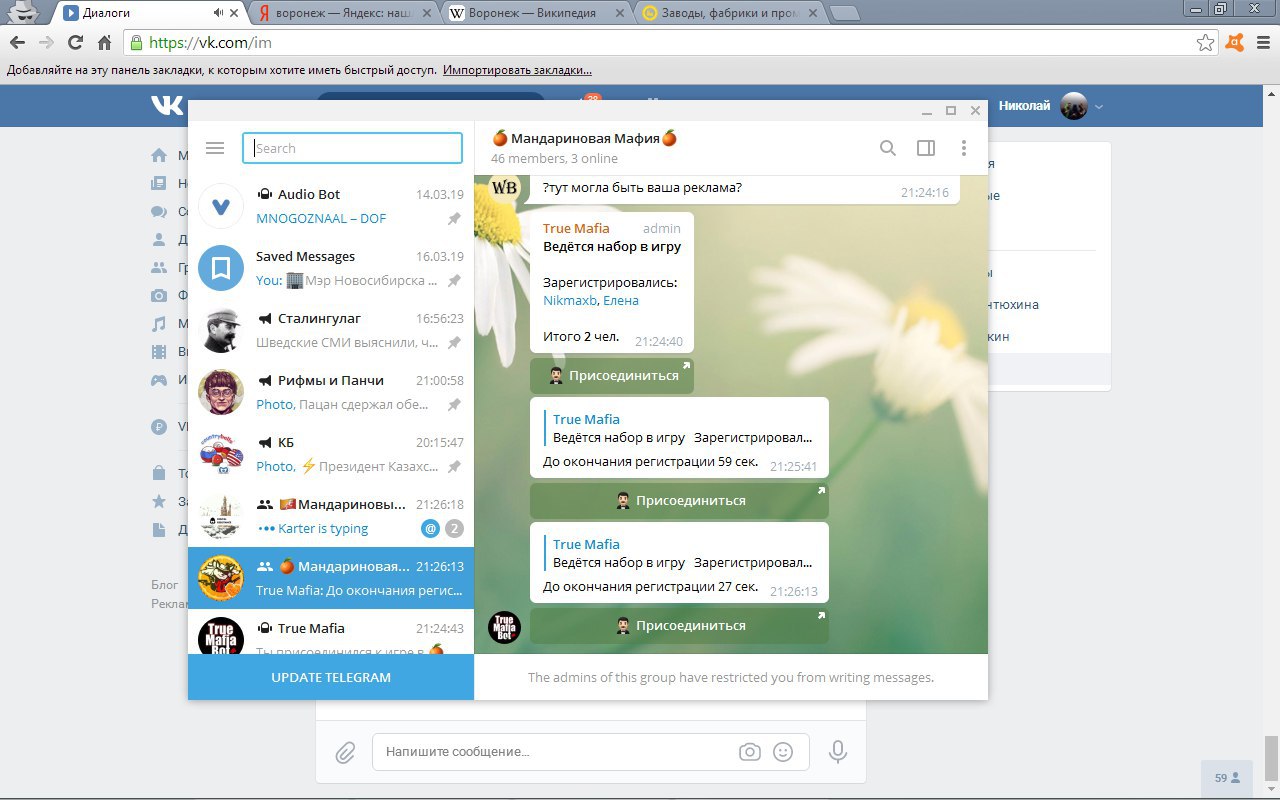Open the Сталингулаг channel
The width and height of the screenshot is (1280, 800).
click(331, 330)
